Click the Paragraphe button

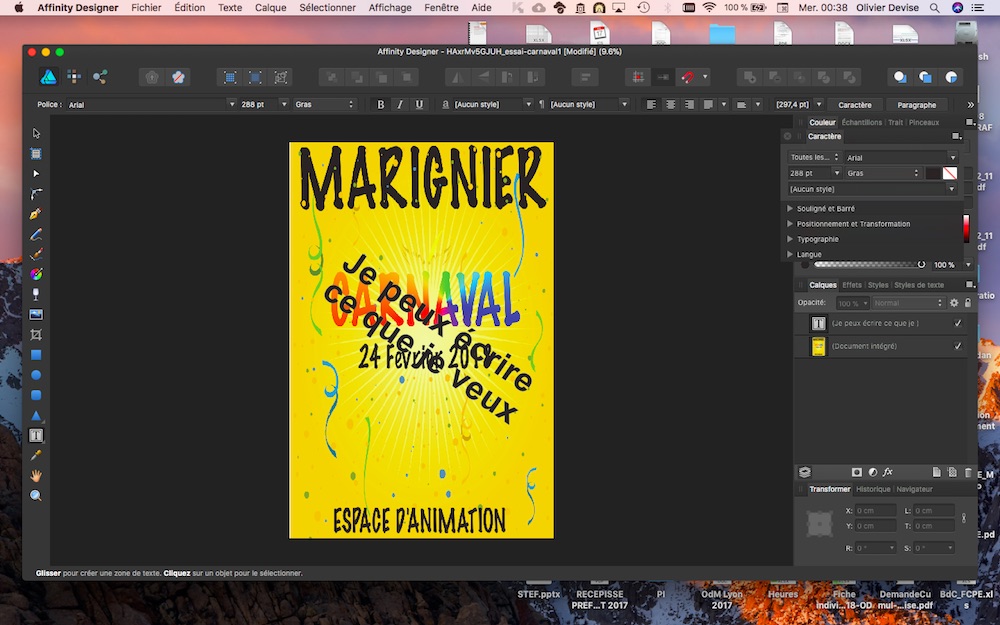916,105
